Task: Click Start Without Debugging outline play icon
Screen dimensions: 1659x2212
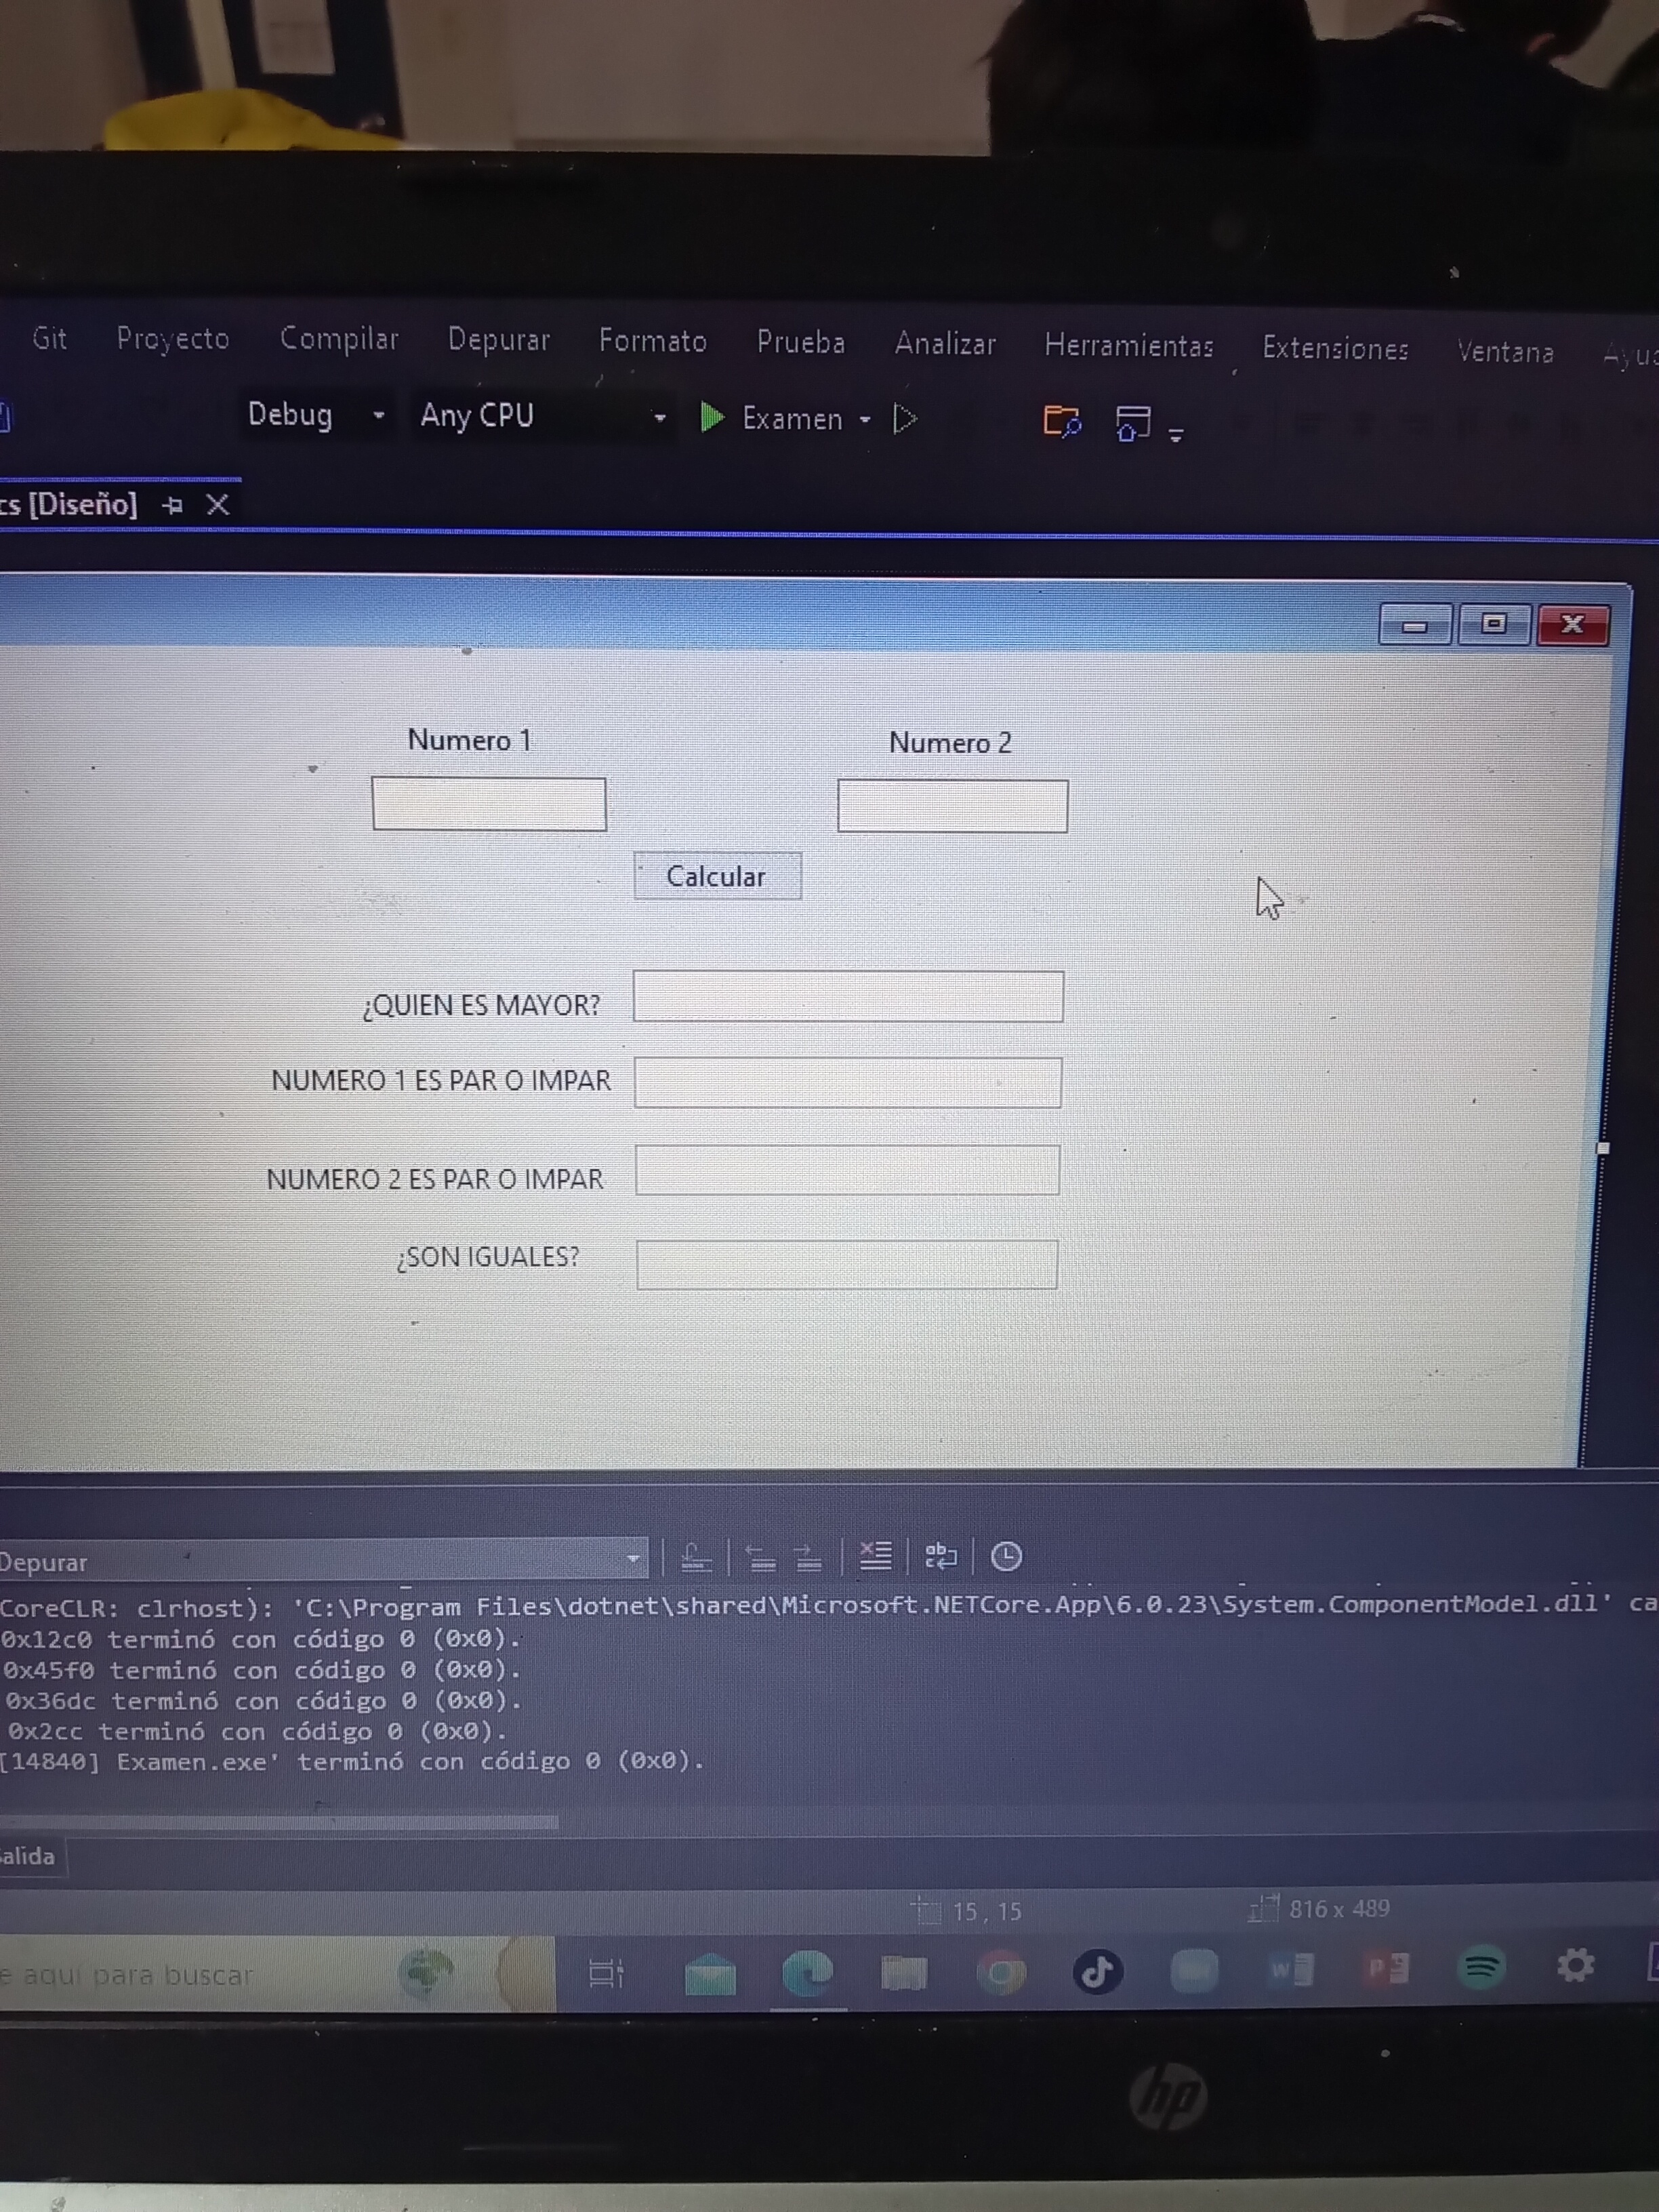Action: pyautogui.click(x=904, y=419)
